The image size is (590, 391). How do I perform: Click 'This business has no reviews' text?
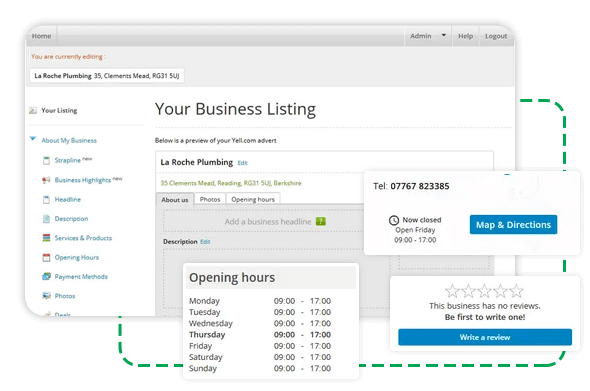click(x=485, y=306)
